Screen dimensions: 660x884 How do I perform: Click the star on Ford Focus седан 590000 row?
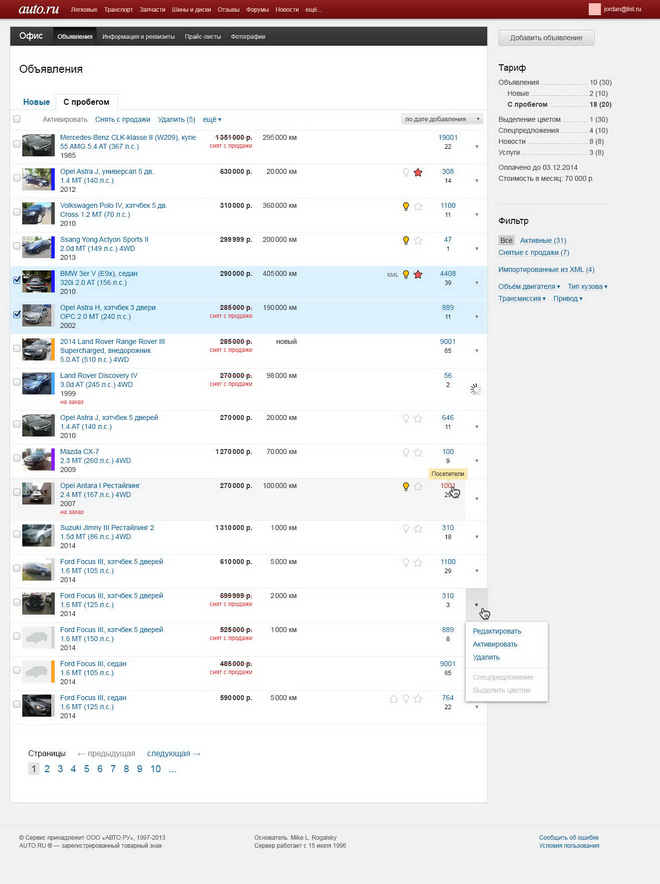tap(418, 699)
